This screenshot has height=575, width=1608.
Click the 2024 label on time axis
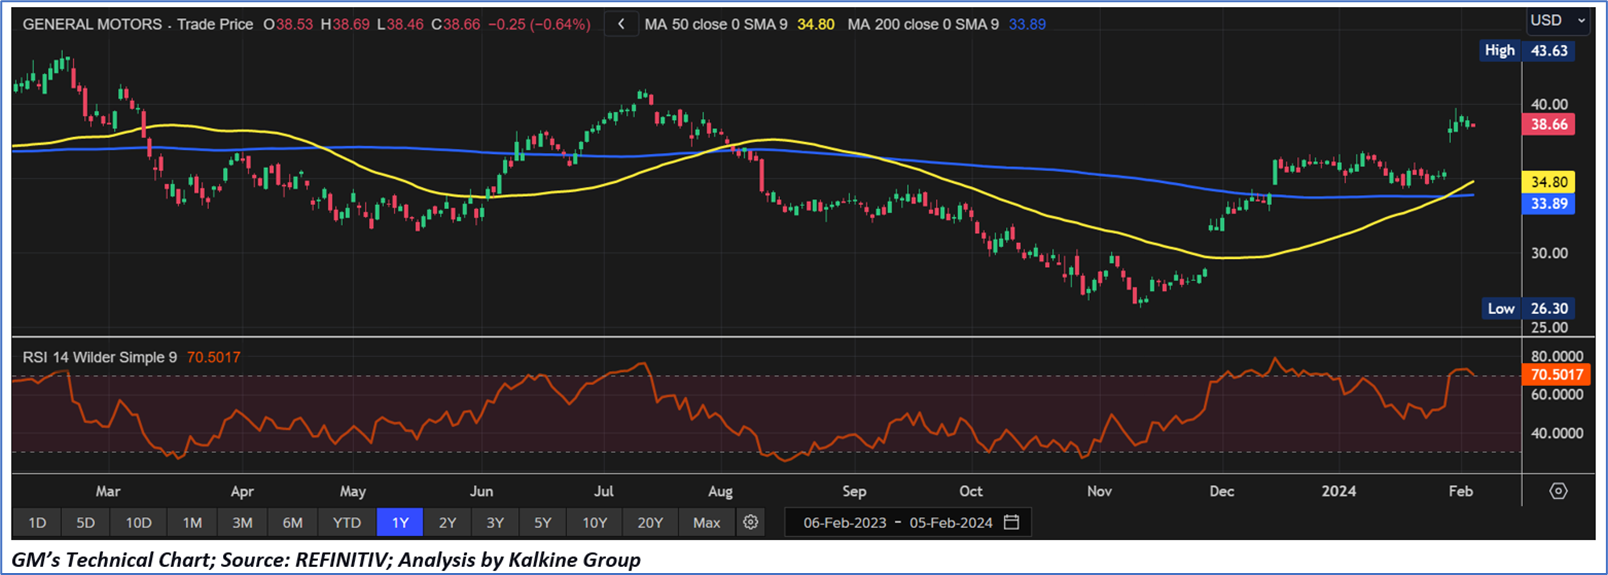click(1339, 491)
